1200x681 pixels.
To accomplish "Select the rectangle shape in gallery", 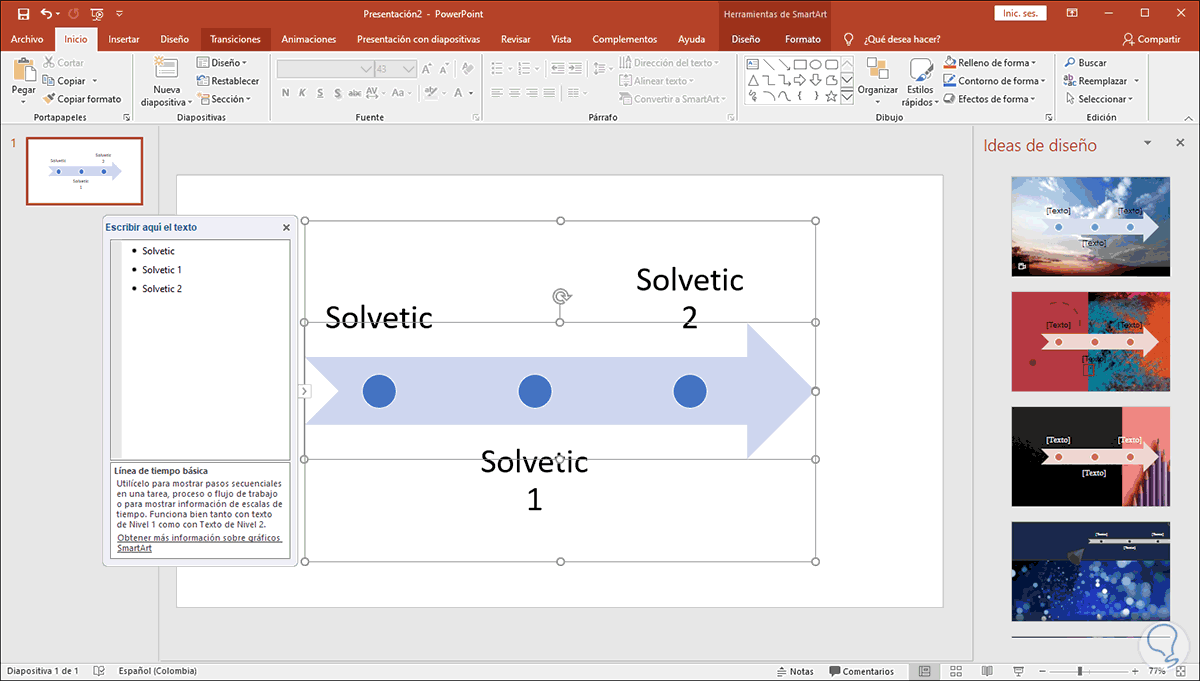I will tap(800, 64).
